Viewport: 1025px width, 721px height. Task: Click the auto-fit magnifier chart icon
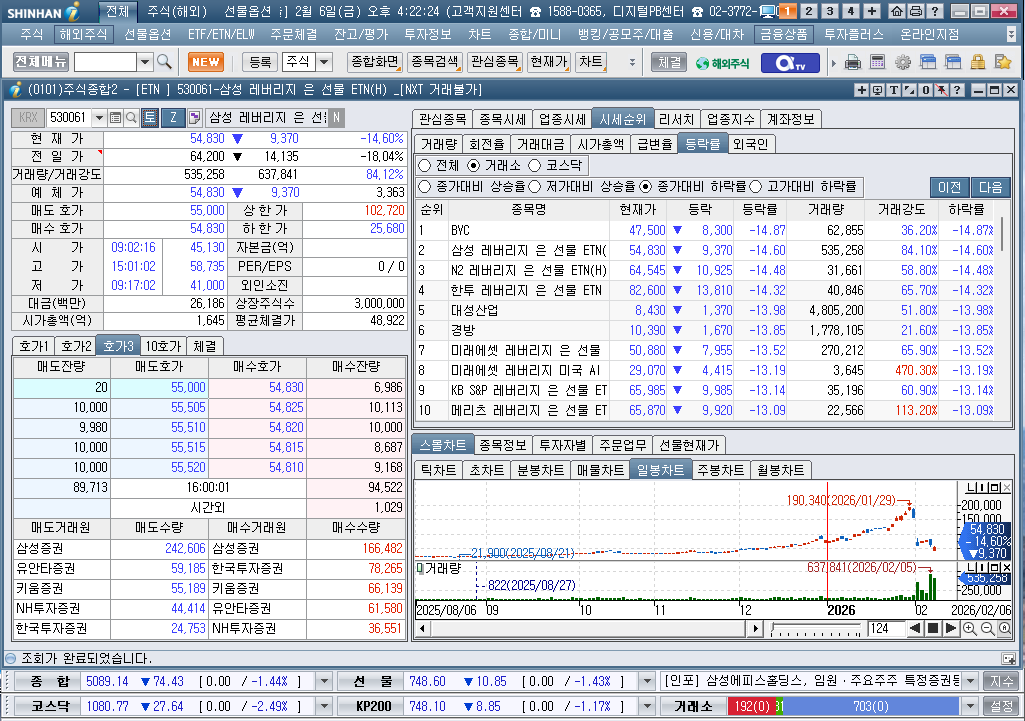click(1005, 629)
